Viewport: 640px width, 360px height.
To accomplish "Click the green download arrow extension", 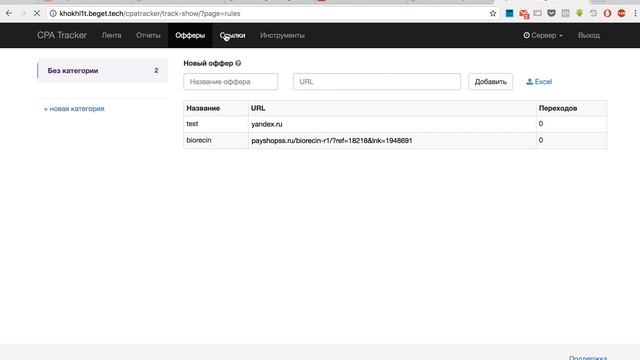I will (579, 13).
